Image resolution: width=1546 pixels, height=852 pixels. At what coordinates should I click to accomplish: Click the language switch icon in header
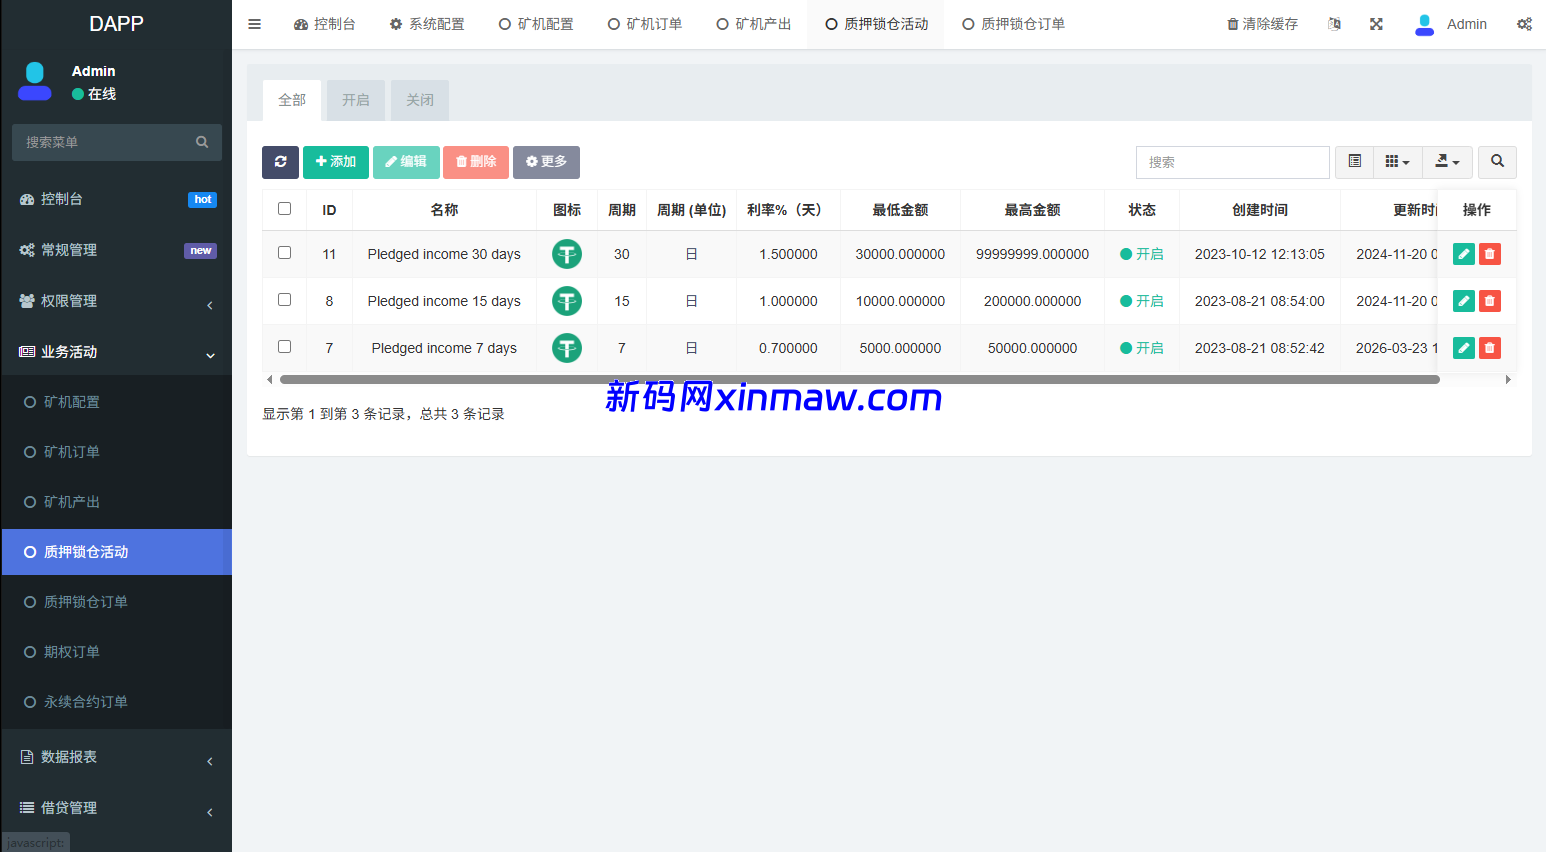tap(1334, 24)
